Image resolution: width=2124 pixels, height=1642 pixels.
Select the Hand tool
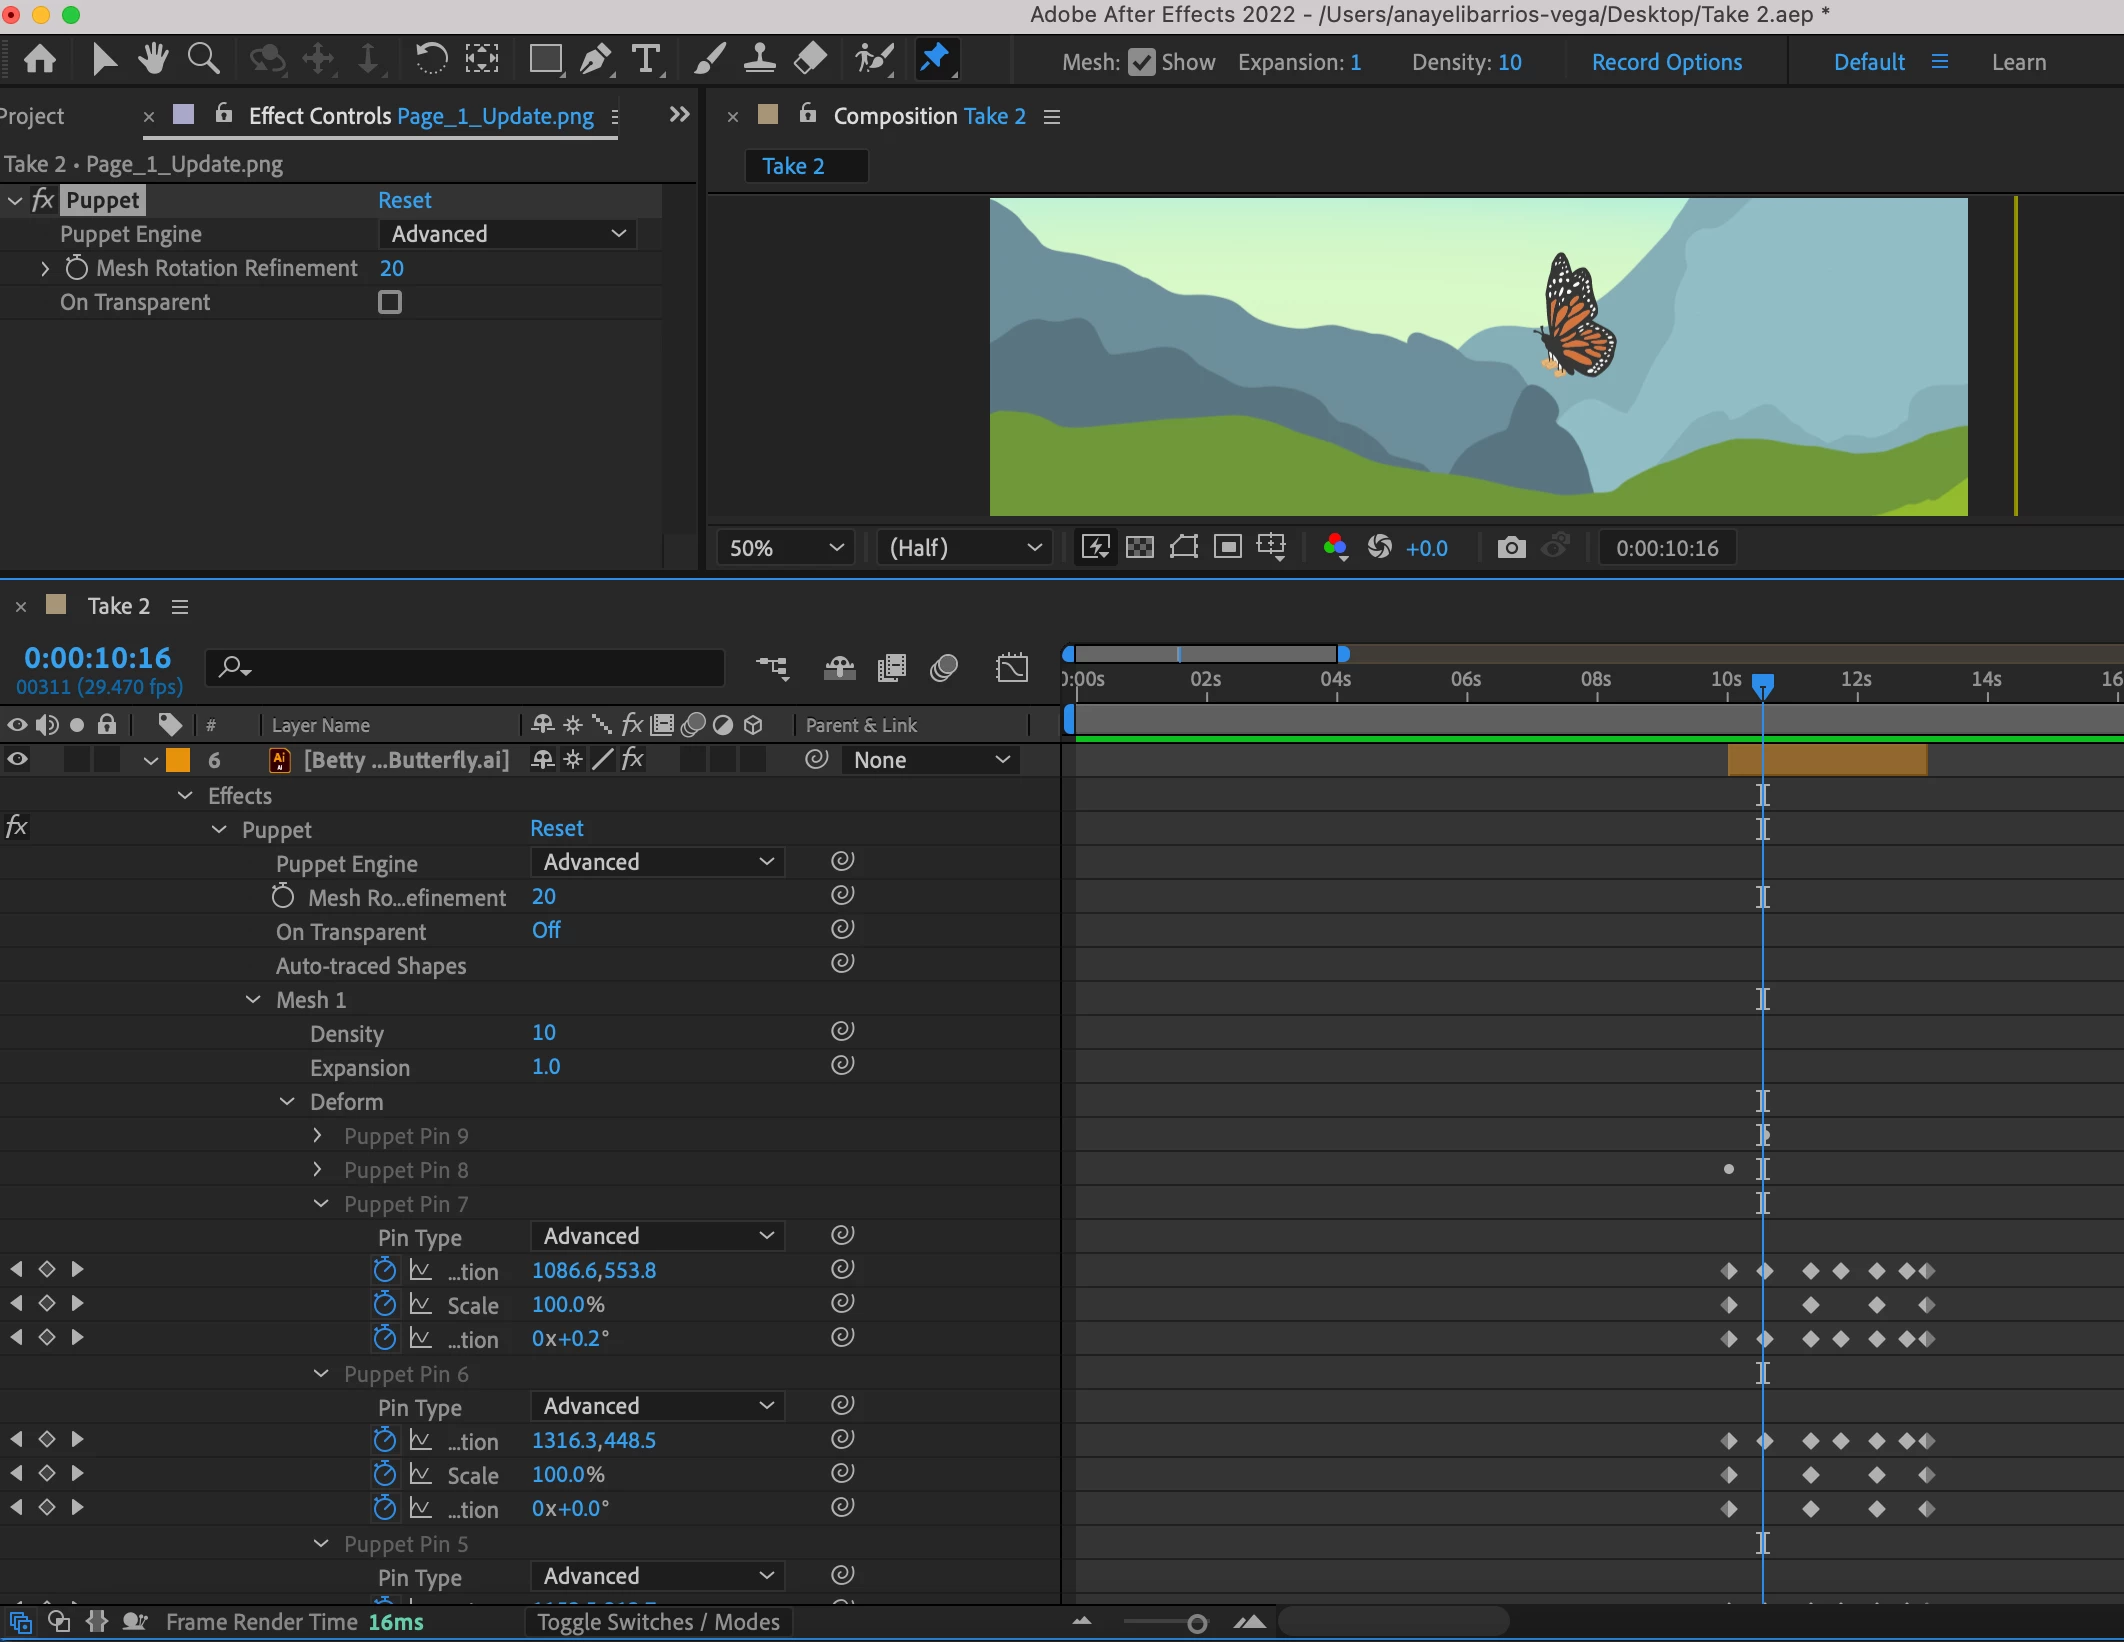pos(153,60)
